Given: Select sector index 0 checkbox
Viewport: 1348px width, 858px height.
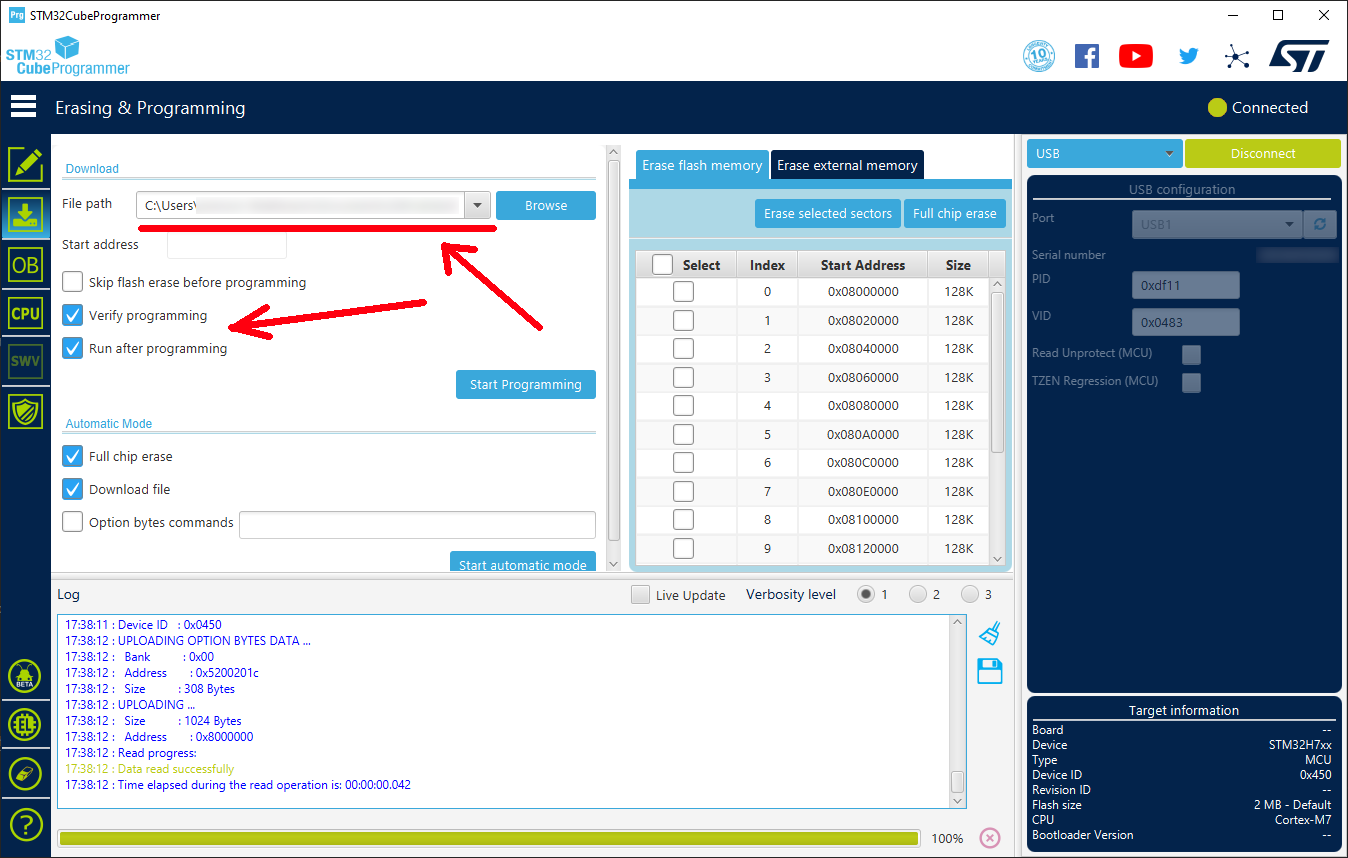Looking at the screenshot, I should tap(683, 292).
